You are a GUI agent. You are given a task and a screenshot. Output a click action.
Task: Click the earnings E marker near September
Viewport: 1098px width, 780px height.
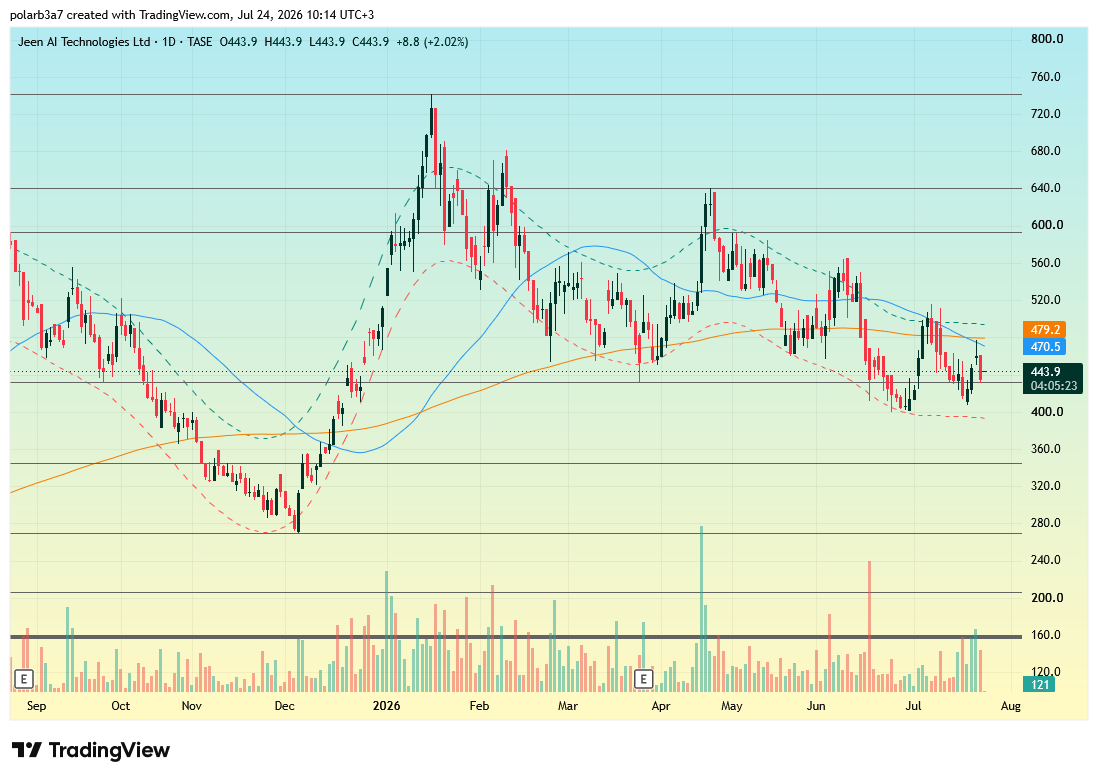coord(24,678)
